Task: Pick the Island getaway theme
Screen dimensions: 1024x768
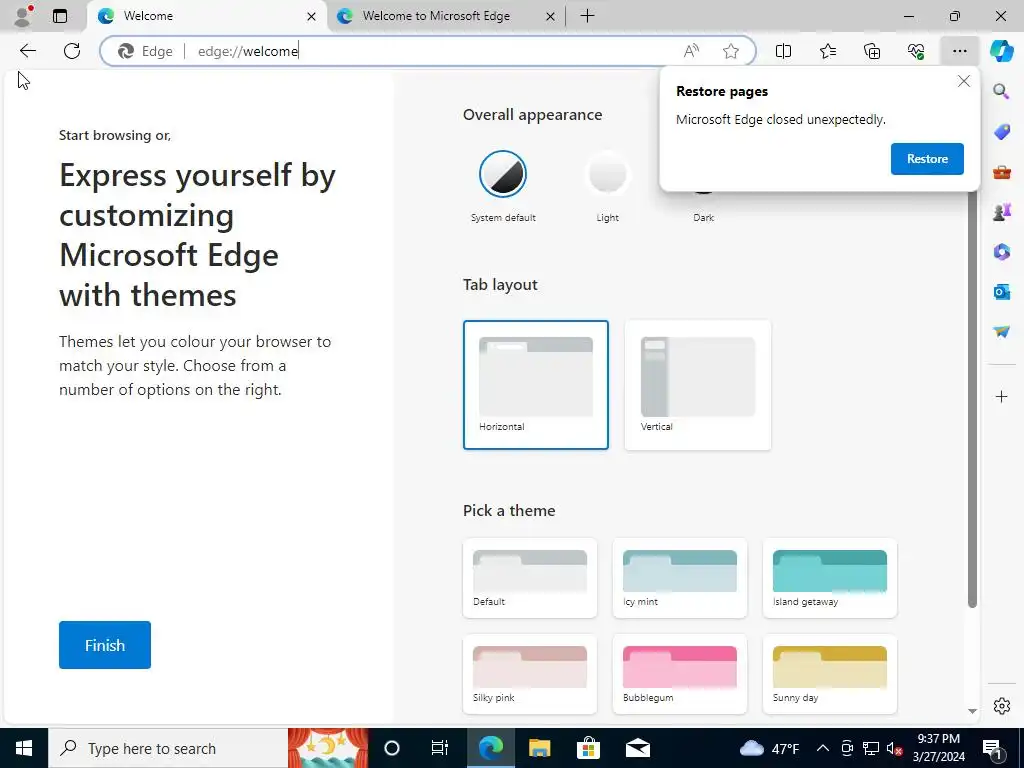Action: pos(829,578)
